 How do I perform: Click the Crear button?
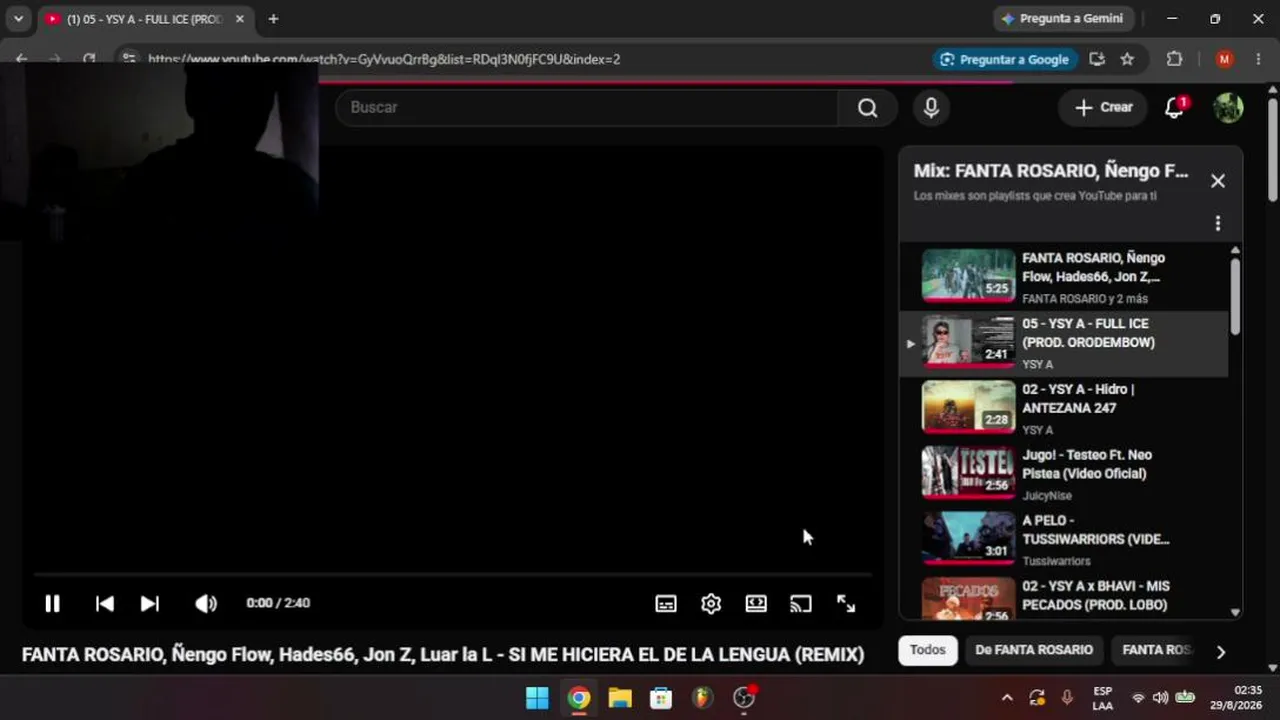(x=1103, y=108)
